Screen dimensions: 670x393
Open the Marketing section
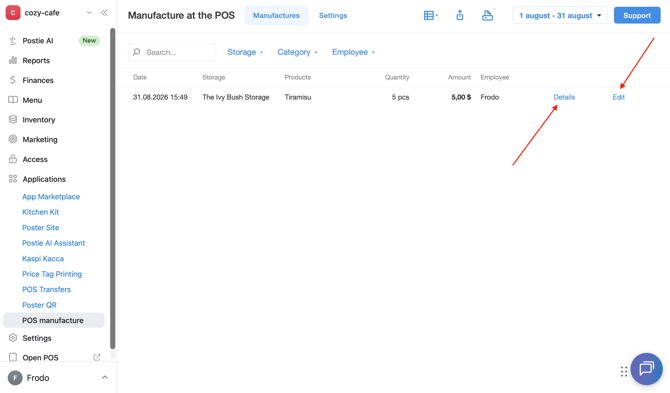pyautogui.click(x=40, y=139)
